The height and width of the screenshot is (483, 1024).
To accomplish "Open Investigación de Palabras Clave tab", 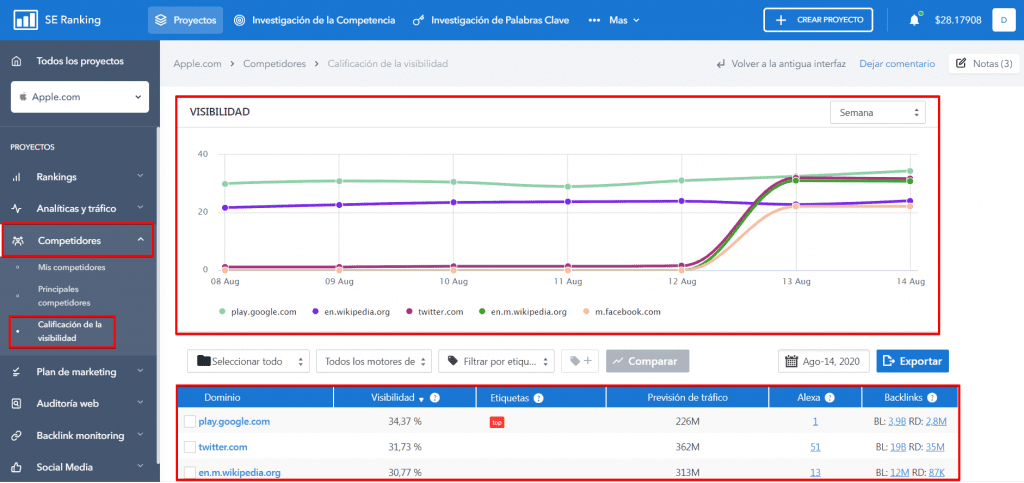I will point(490,20).
